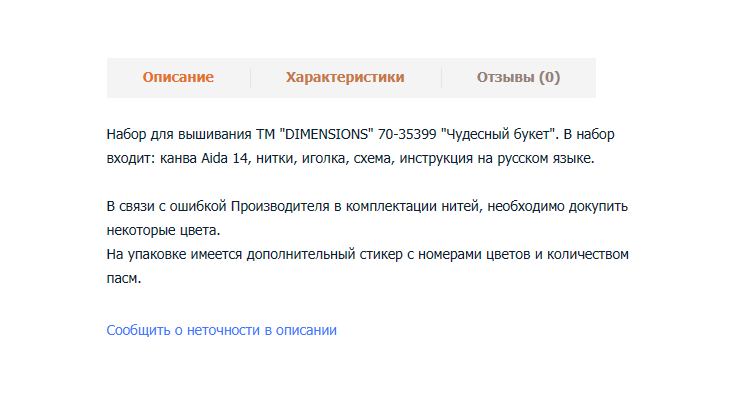This screenshot has height=407, width=749.
Task: Click the word "нитки" in the description
Action: pos(276,158)
